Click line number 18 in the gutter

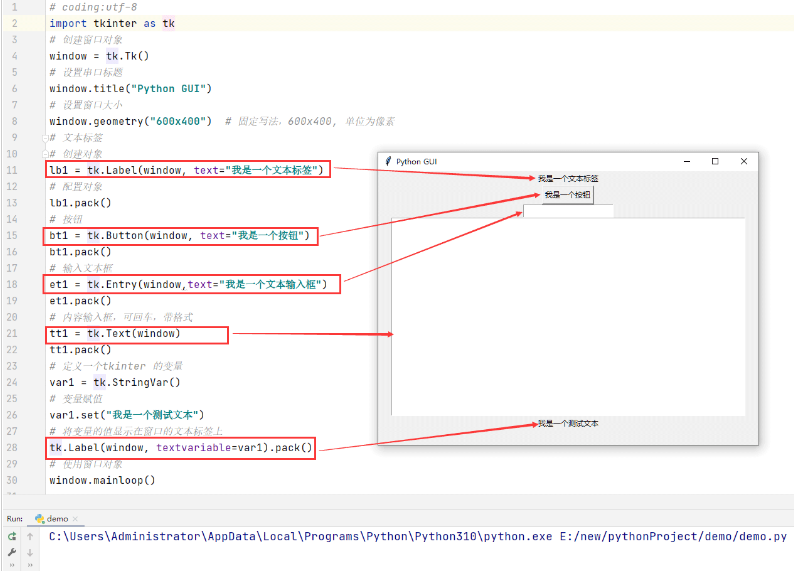pyautogui.click(x=12, y=284)
